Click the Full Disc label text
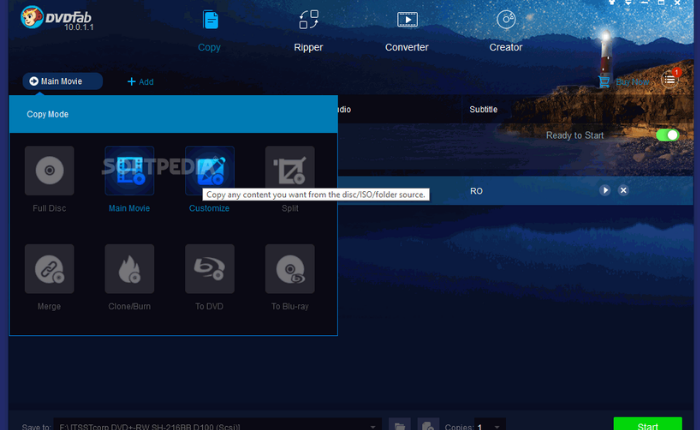This screenshot has width=700, height=430. click(49, 209)
